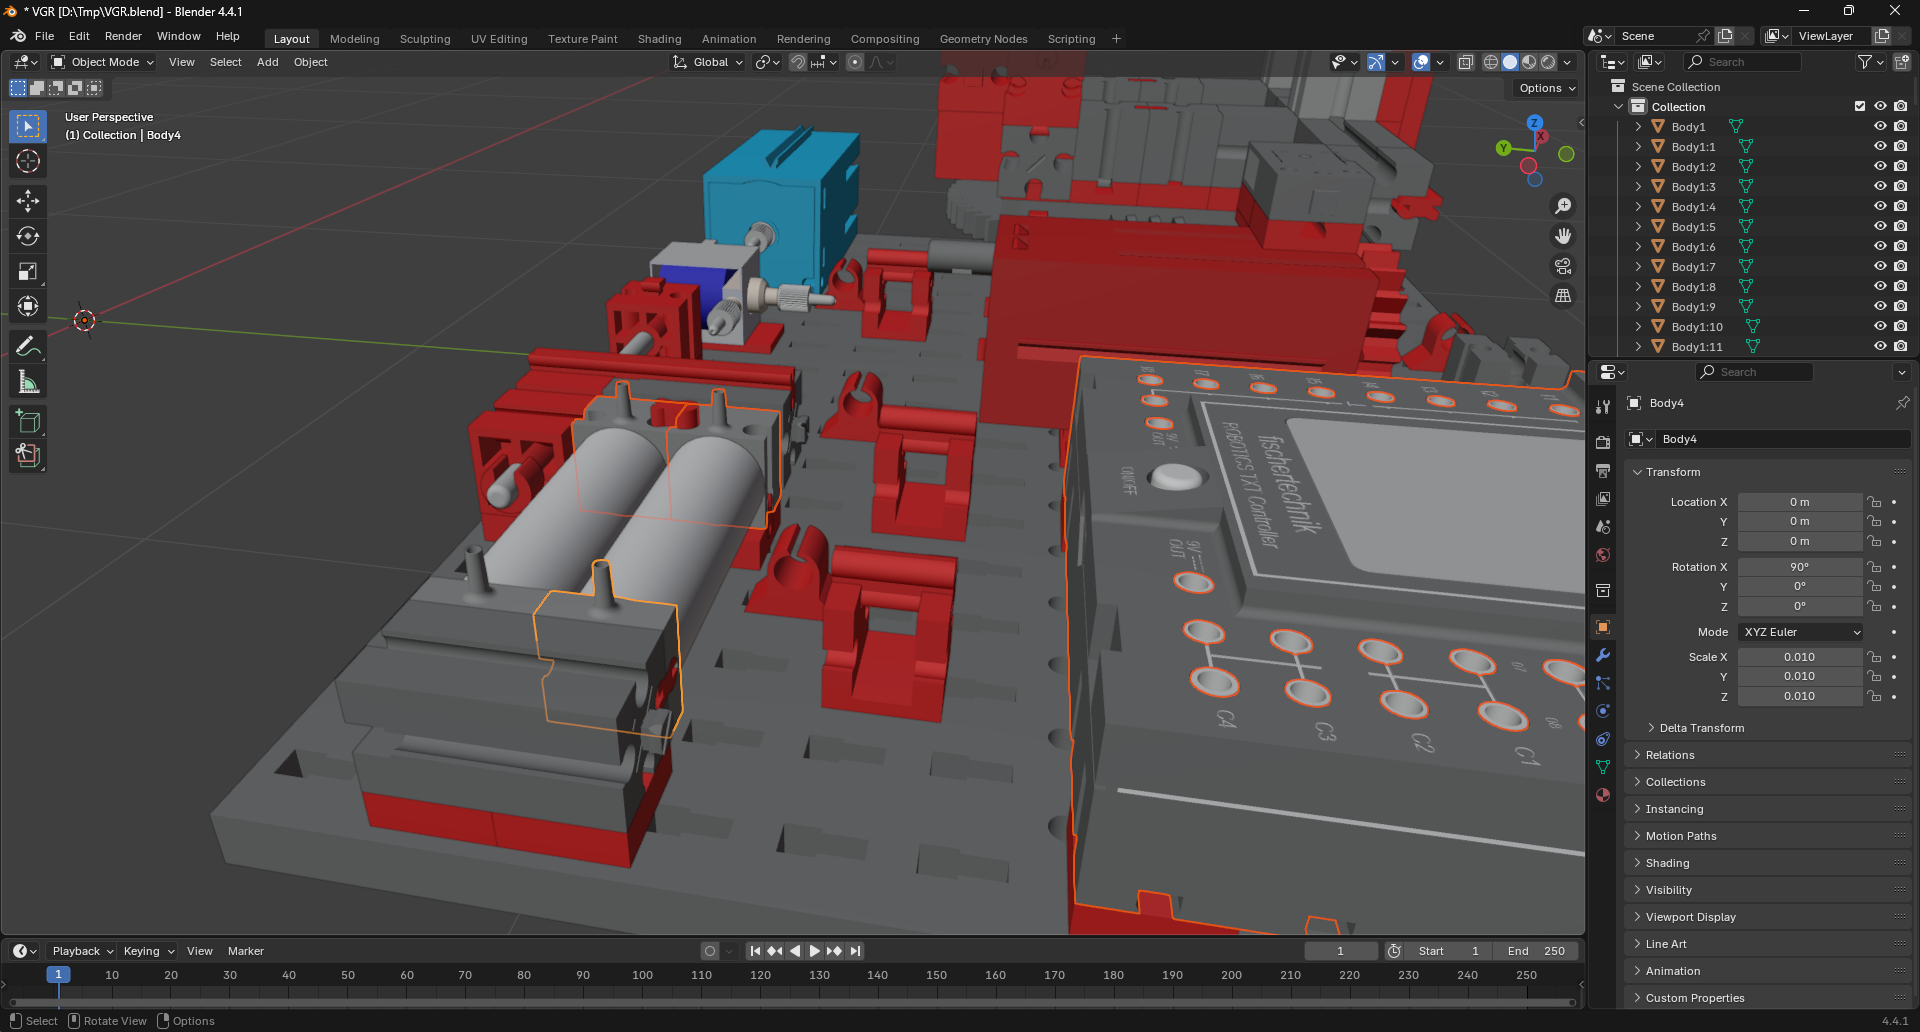The image size is (1920, 1032).
Task: Open the Object Mode dropdown
Action: 104,62
